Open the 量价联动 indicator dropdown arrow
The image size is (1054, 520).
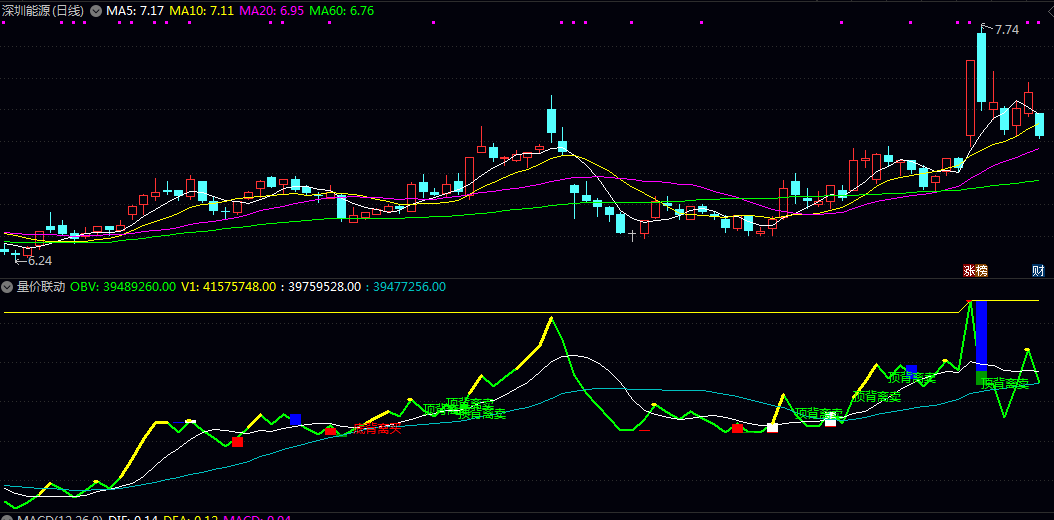[9, 287]
